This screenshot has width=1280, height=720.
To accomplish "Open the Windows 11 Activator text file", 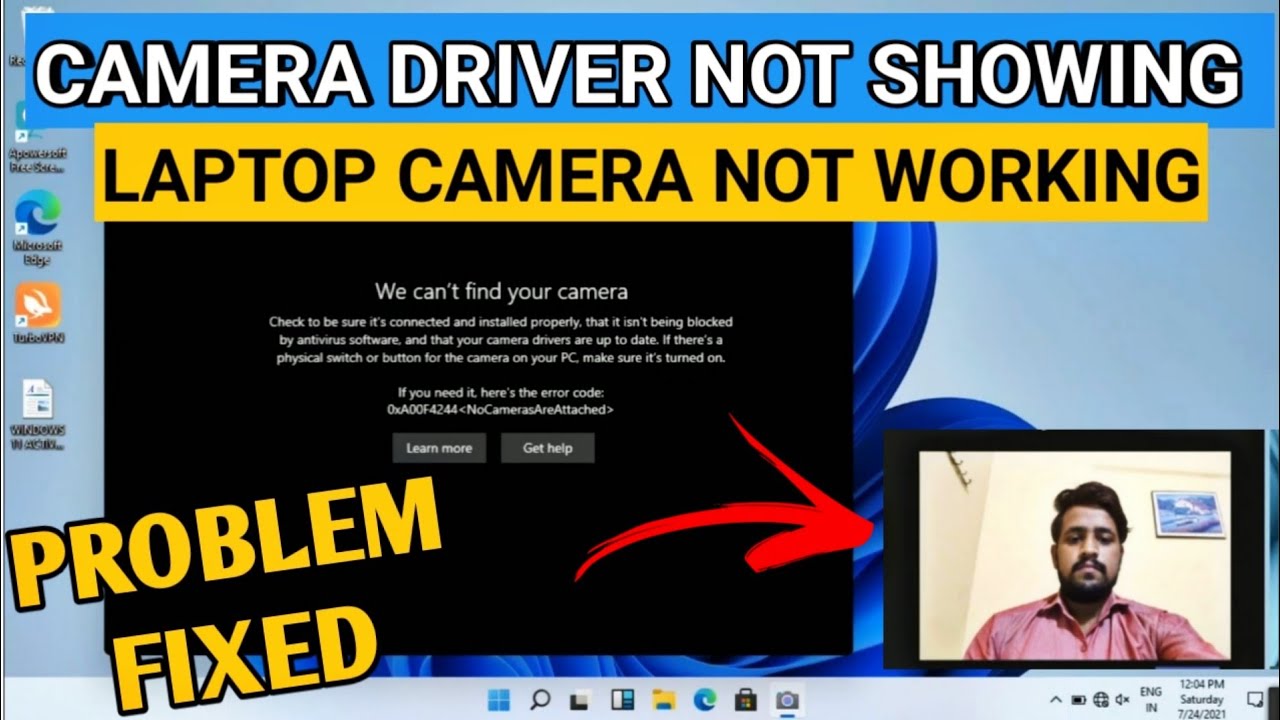I will (37, 415).
